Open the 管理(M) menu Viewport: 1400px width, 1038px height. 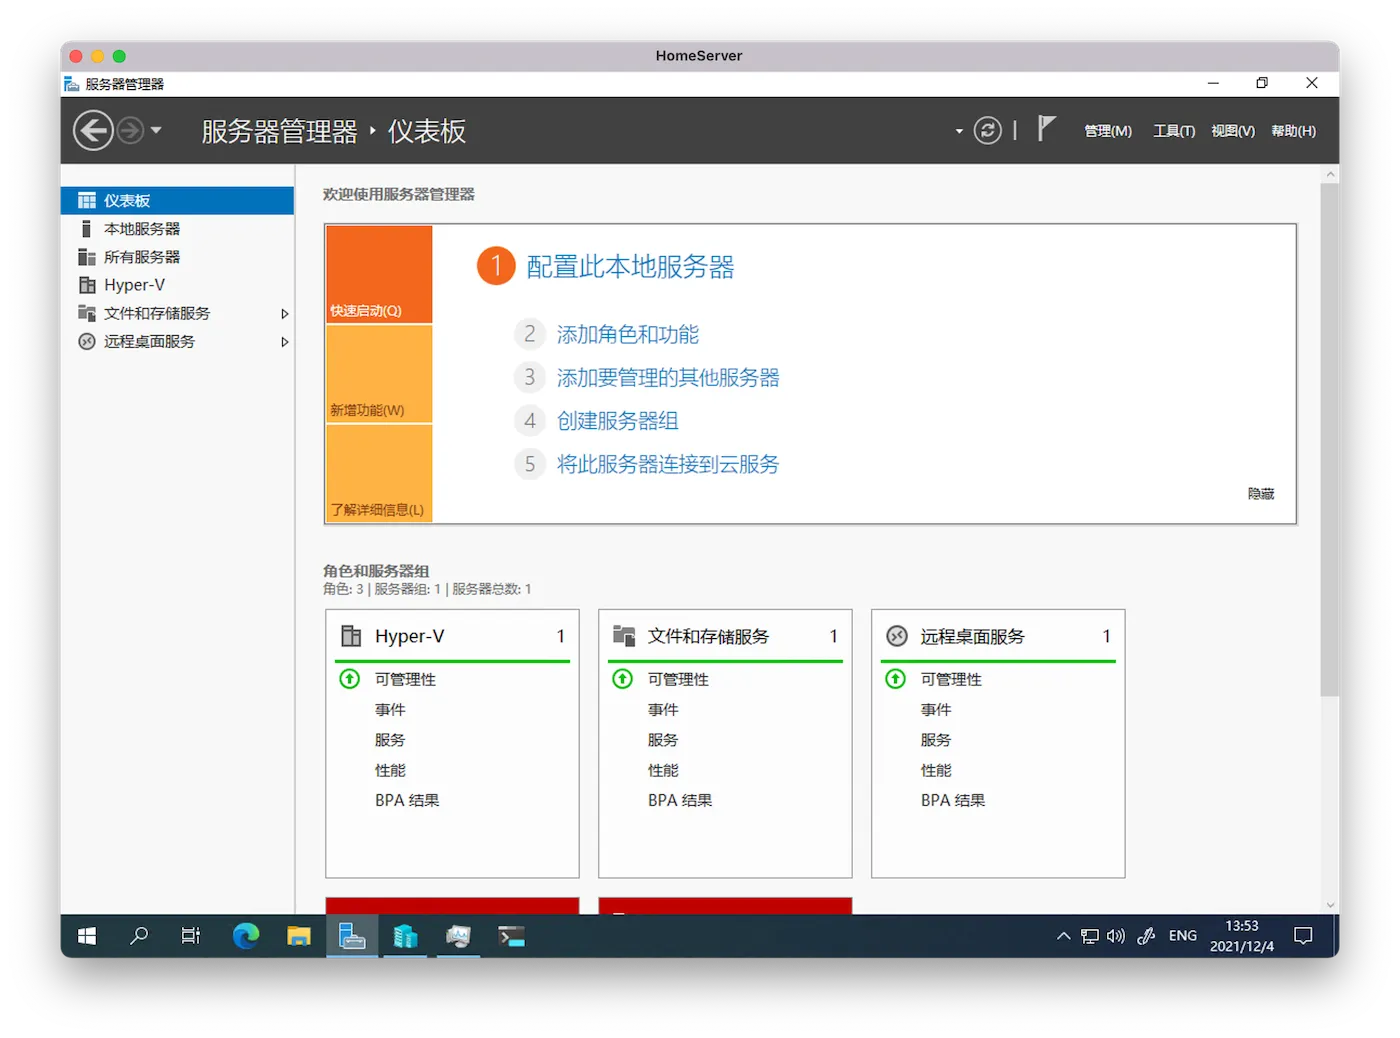coord(1108,131)
